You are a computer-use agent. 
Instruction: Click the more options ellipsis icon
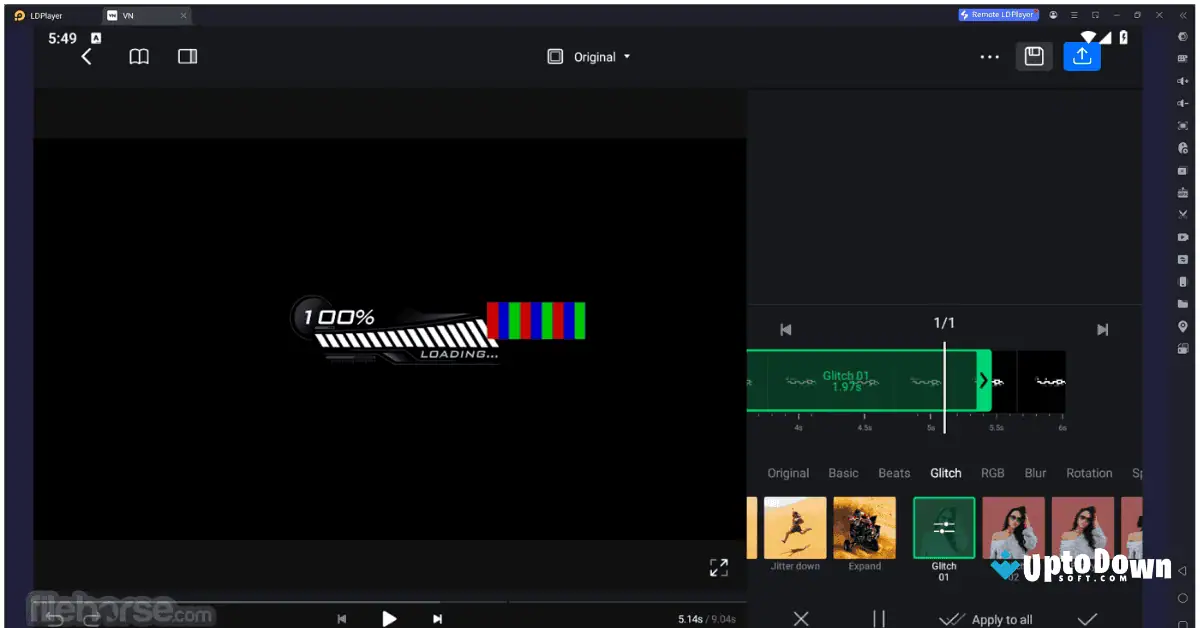pos(989,57)
